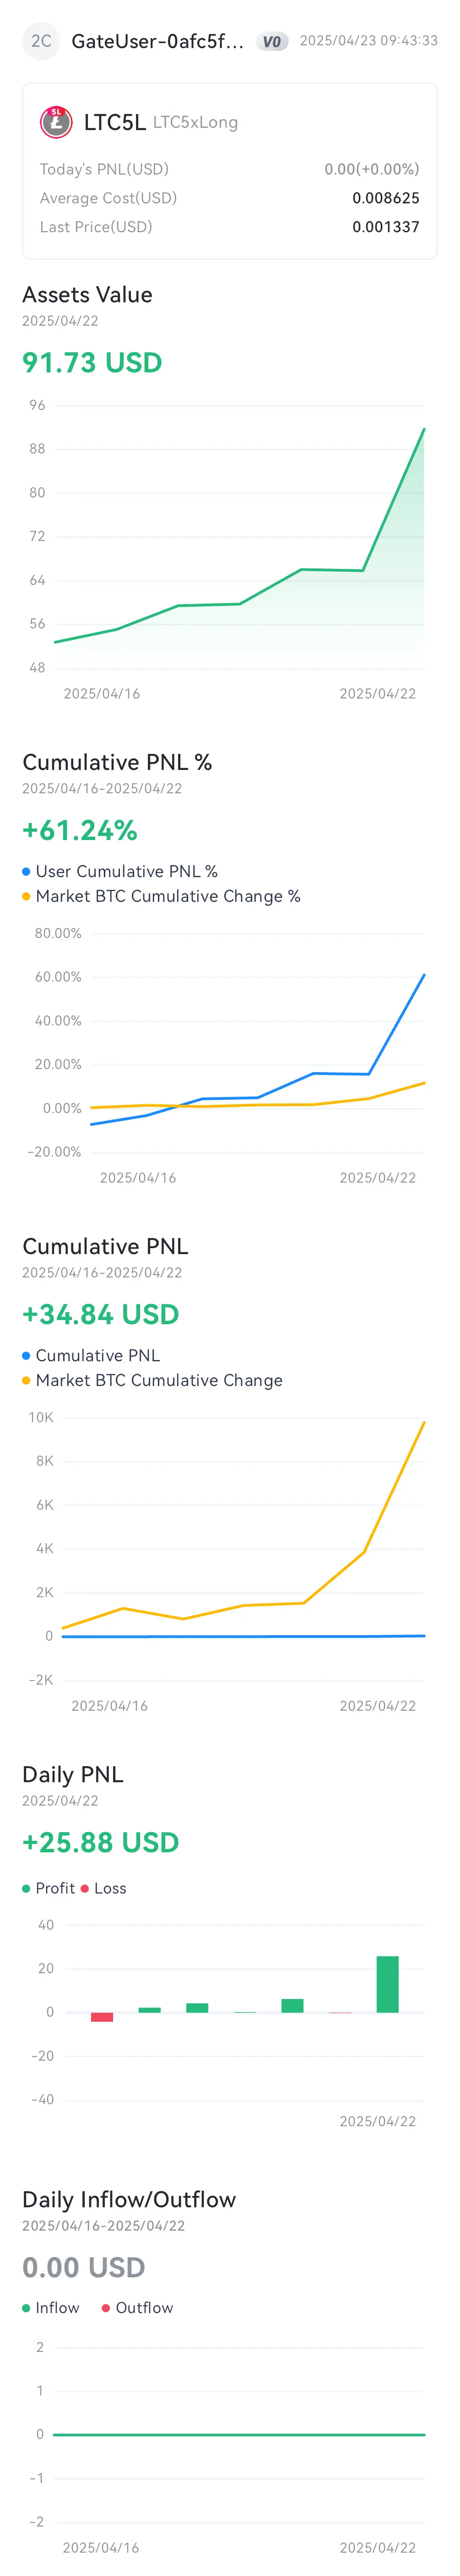
Task: Click the +61.24% cumulative PNL value
Action: click(80, 830)
